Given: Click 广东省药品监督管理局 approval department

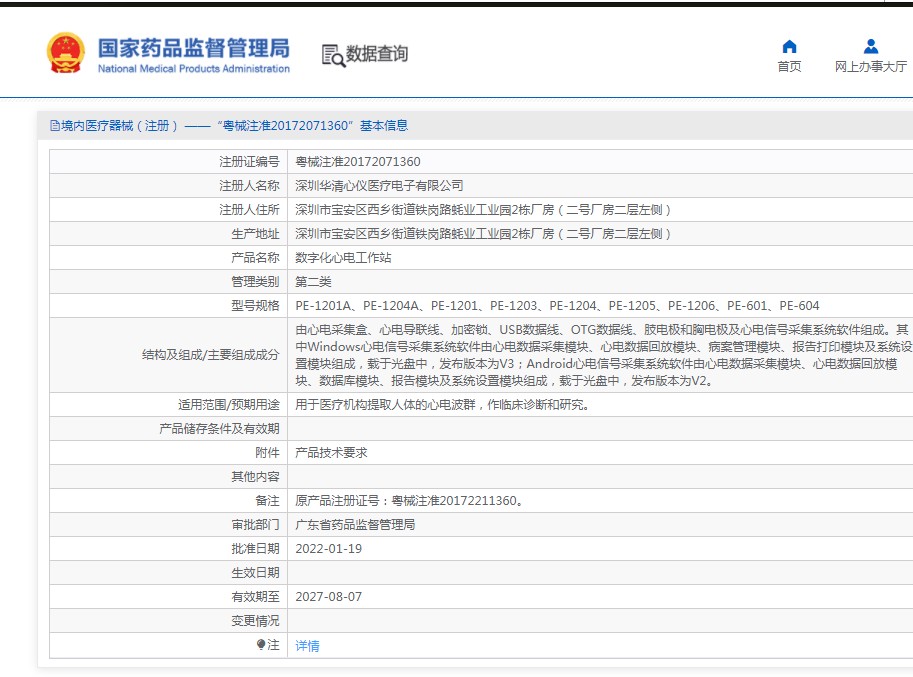Looking at the screenshot, I should click(x=355, y=524).
